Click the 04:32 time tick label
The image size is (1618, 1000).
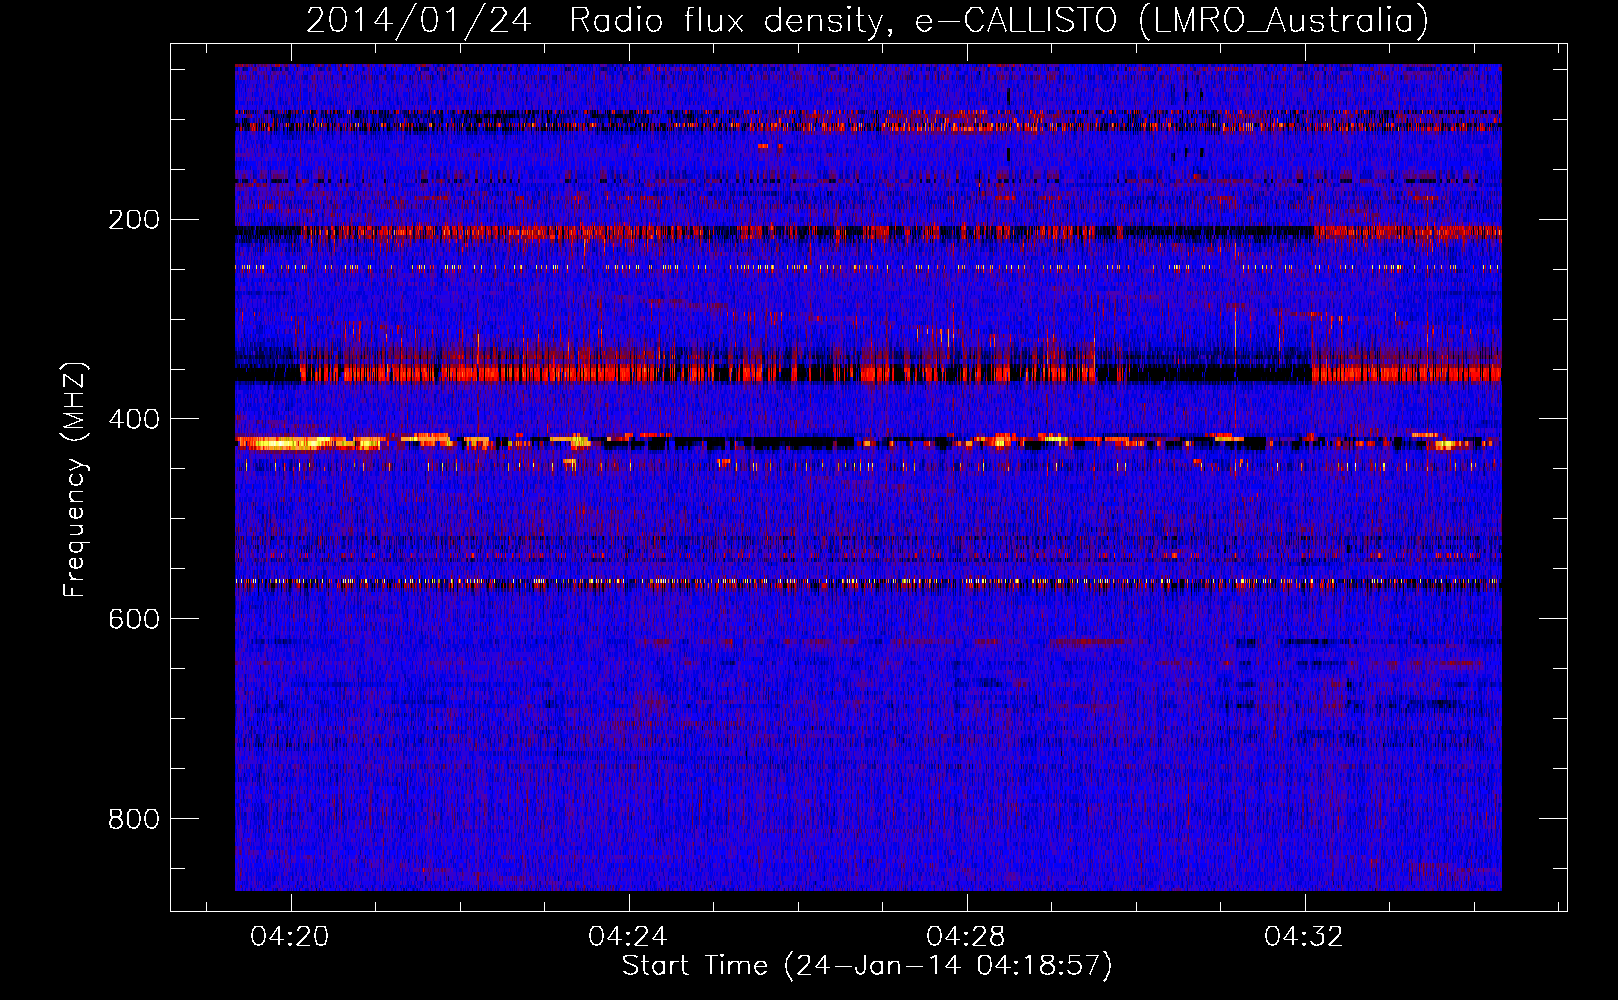tap(1304, 936)
